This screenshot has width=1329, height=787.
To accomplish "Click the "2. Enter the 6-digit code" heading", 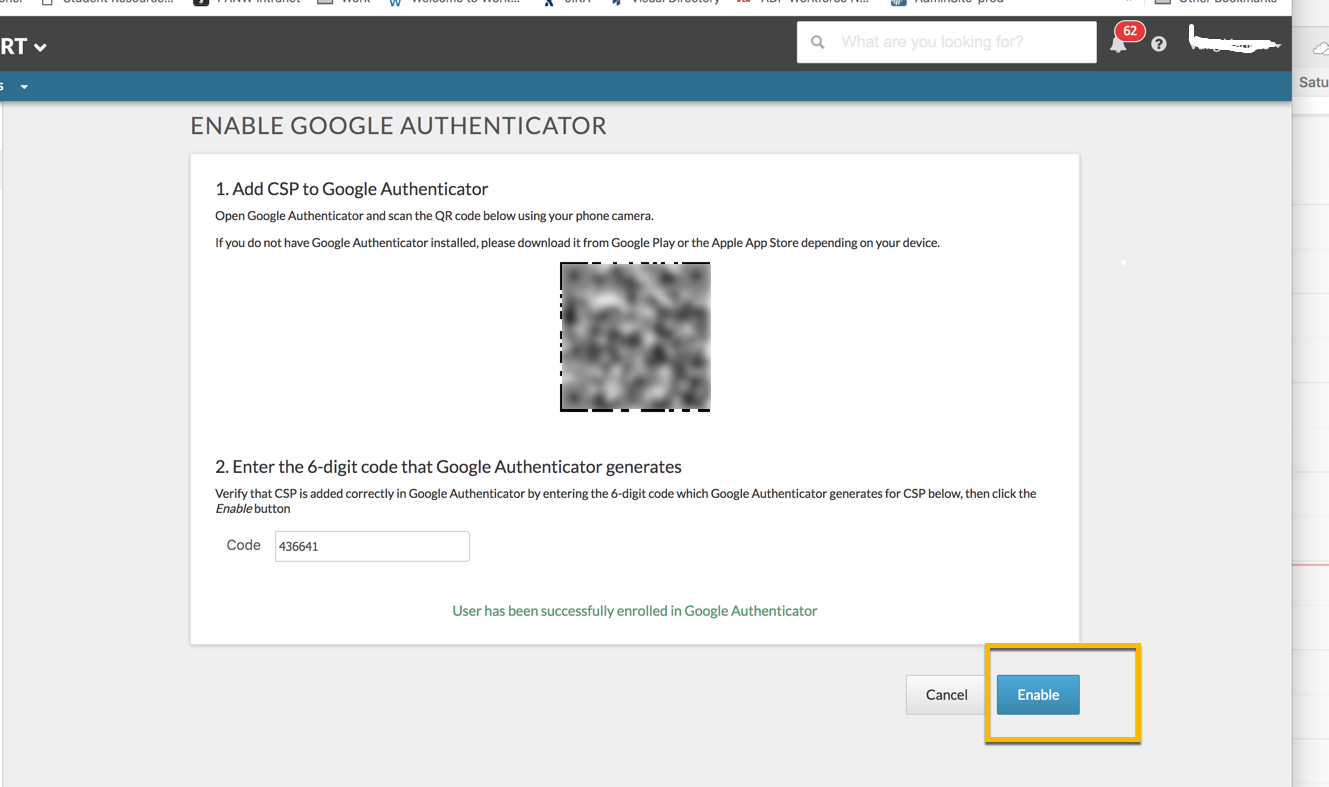I will coord(448,467).
